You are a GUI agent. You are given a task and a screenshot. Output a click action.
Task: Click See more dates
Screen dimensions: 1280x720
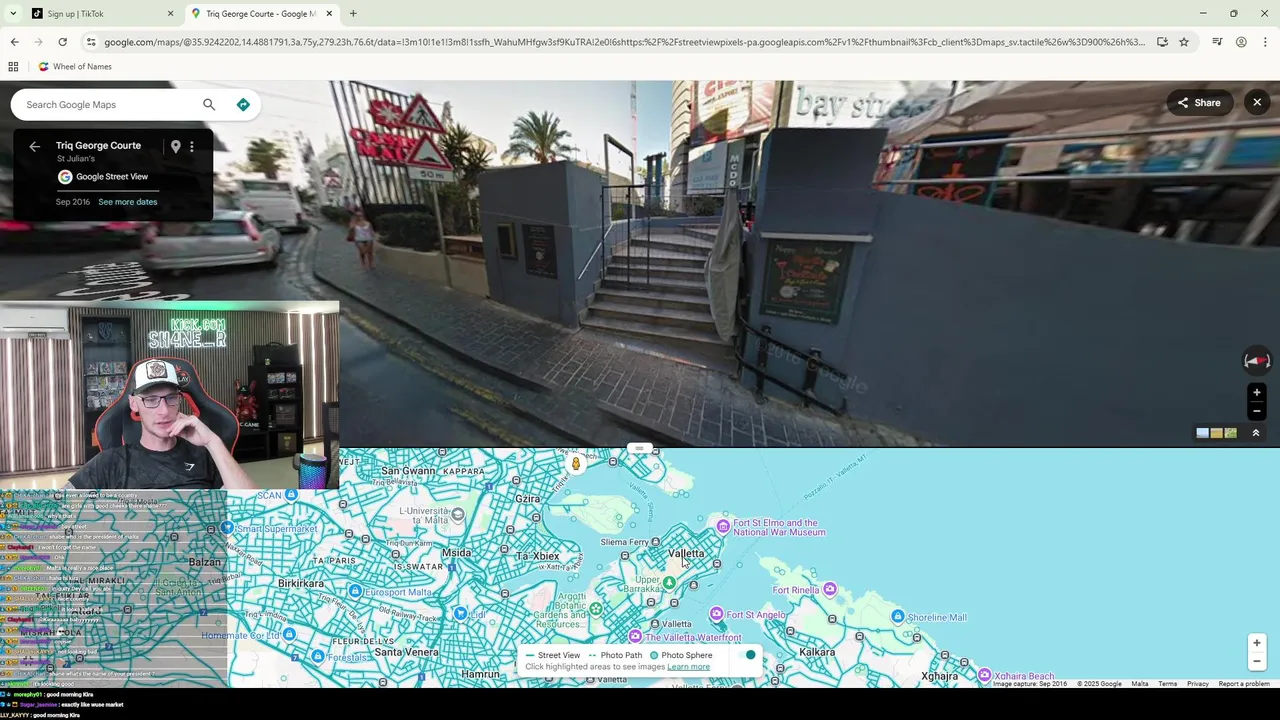coord(127,202)
